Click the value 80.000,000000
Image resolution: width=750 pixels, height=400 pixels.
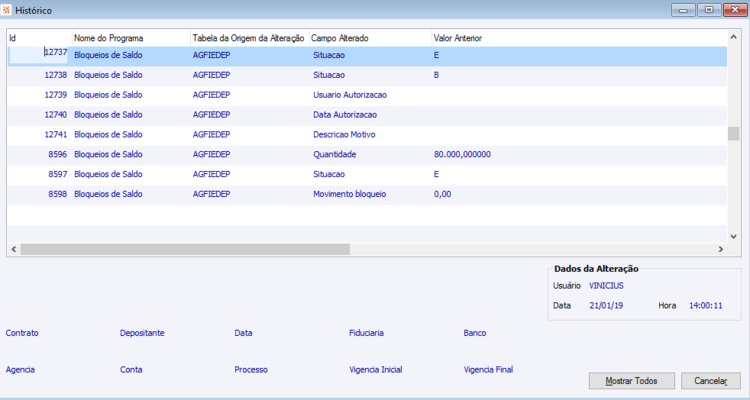tap(462, 155)
